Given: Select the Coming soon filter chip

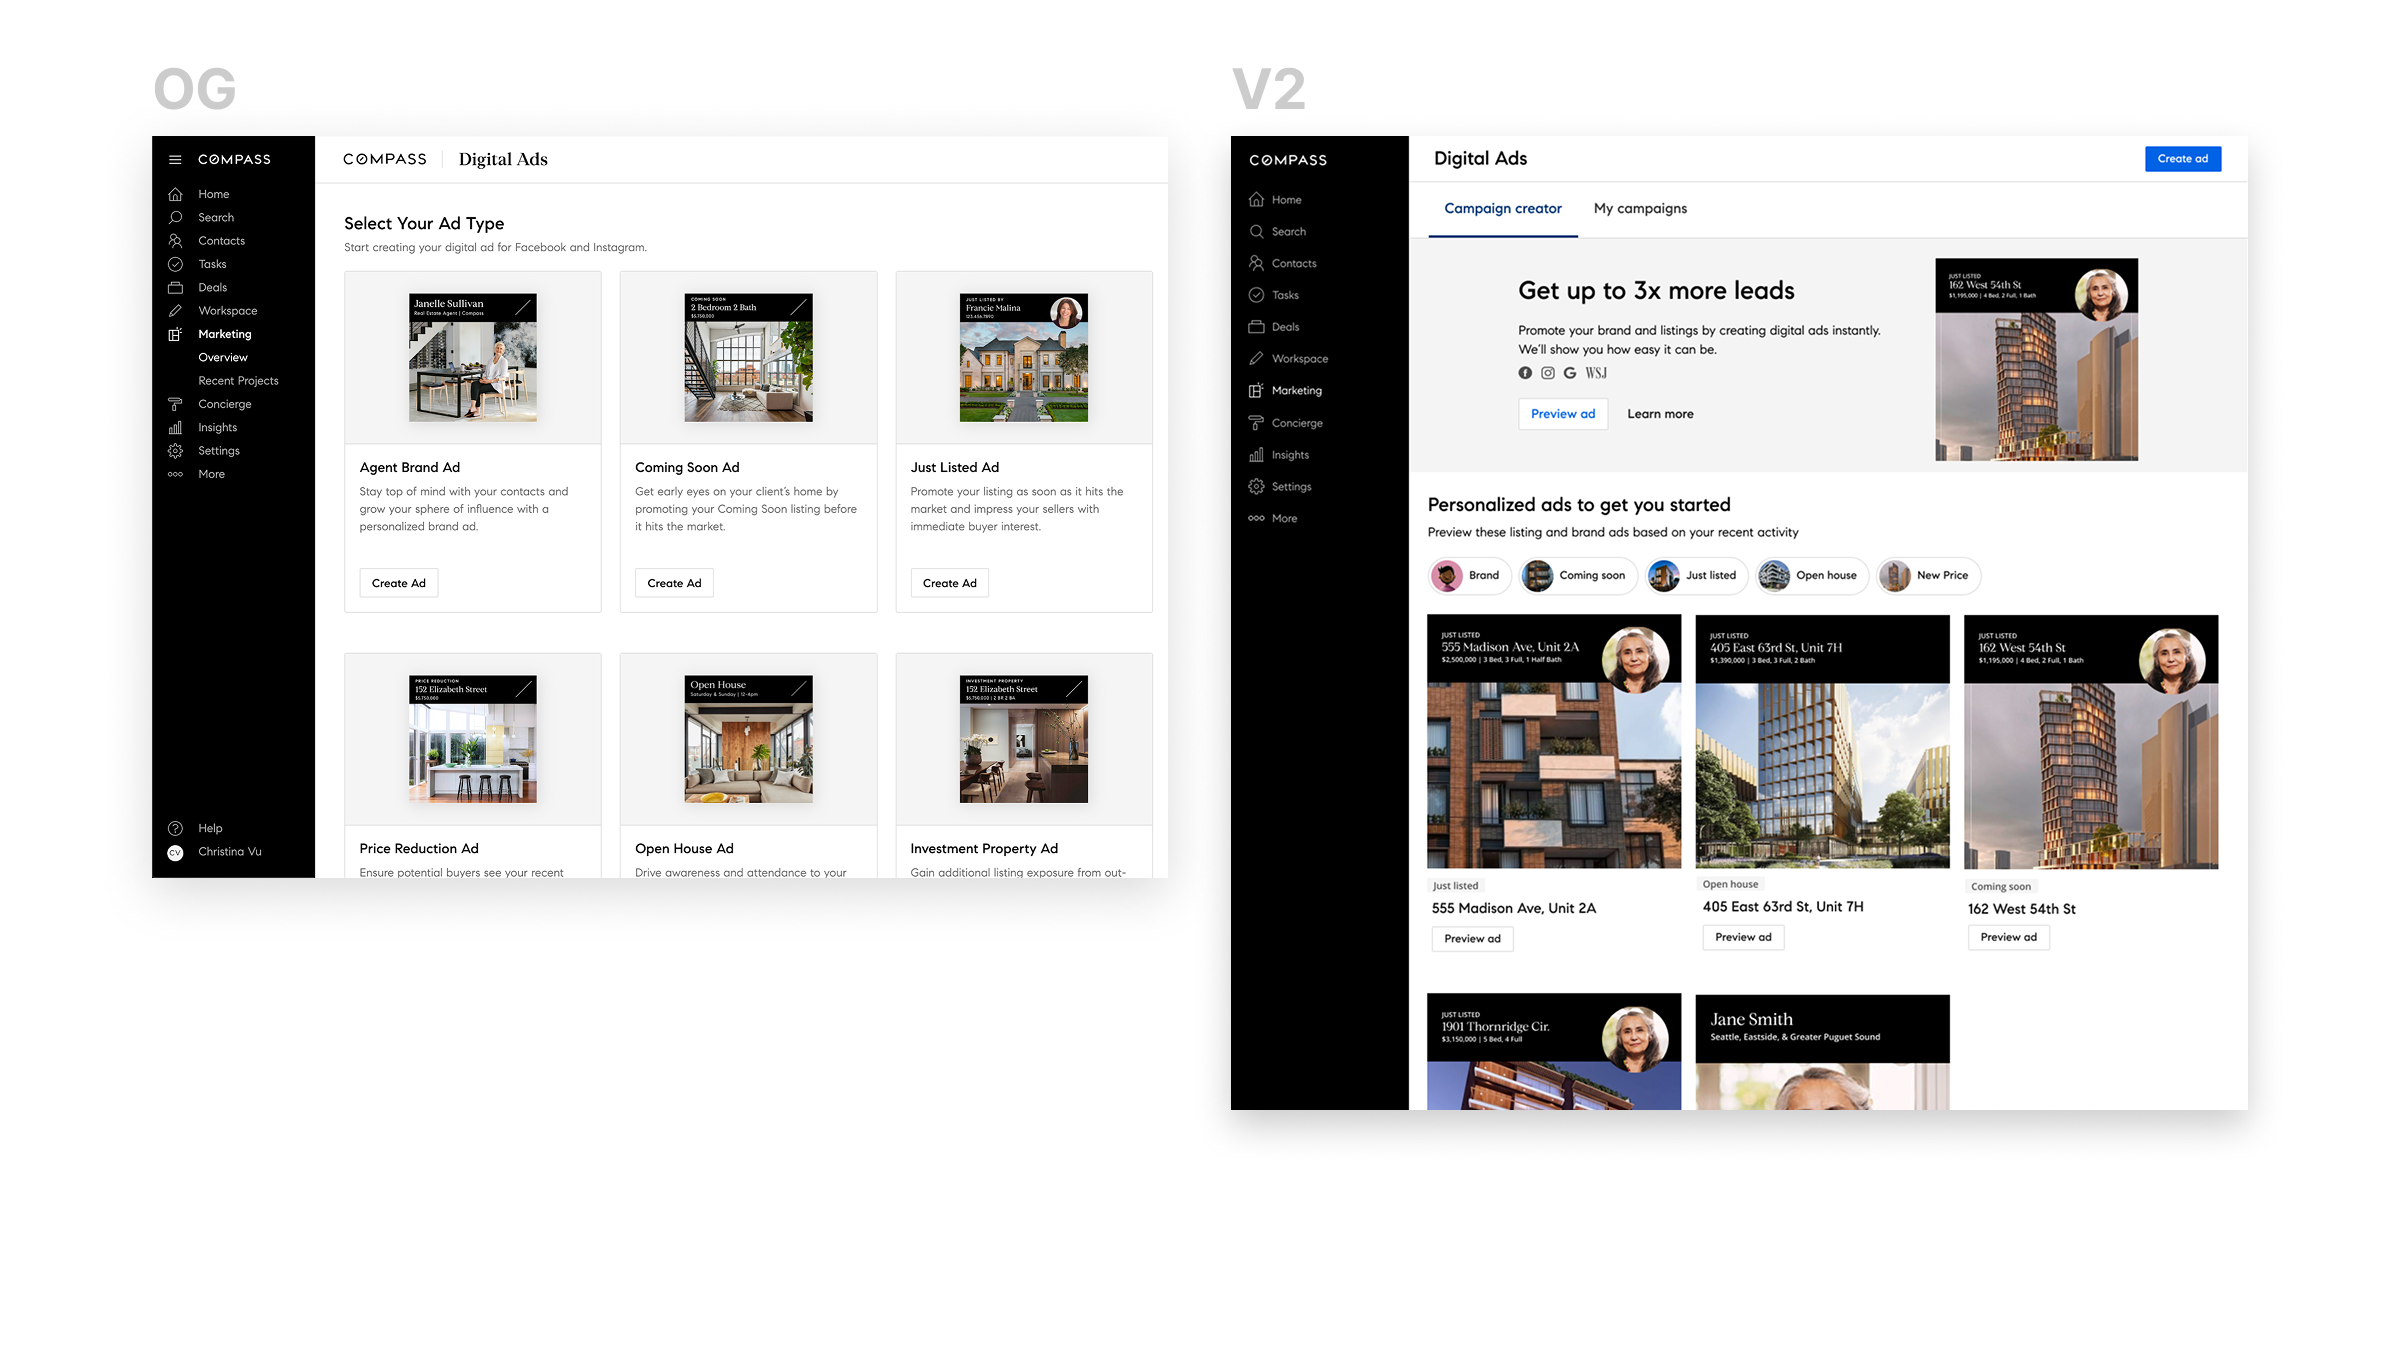Looking at the screenshot, I should coord(1577,576).
